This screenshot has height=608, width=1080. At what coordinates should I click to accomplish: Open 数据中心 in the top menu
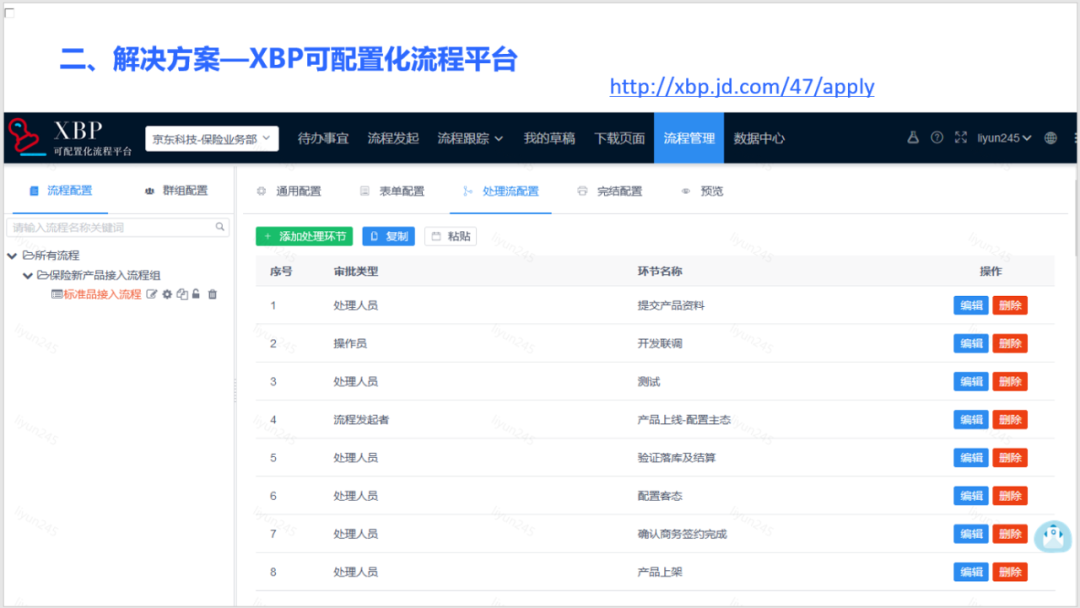click(x=759, y=138)
